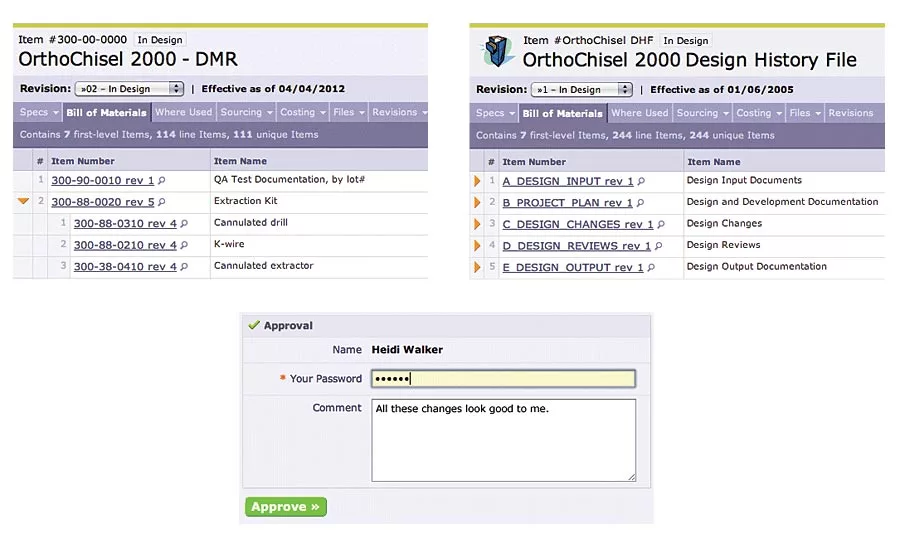Click 'Design Input Documents' item name
900x550 pixels.
744,180
